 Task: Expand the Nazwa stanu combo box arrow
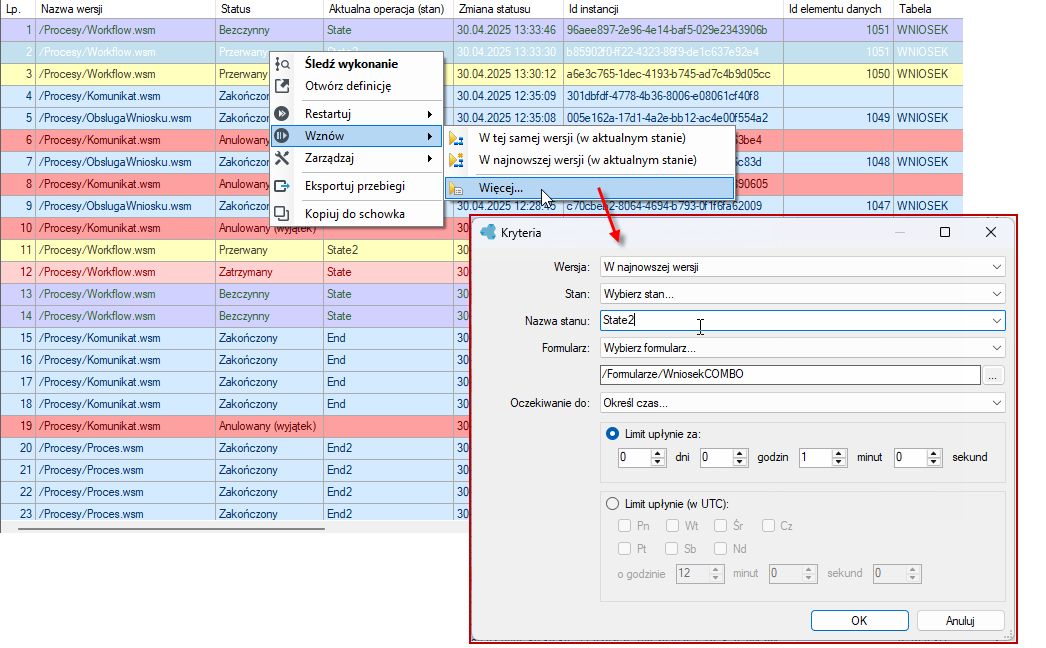(x=997, y=321)
